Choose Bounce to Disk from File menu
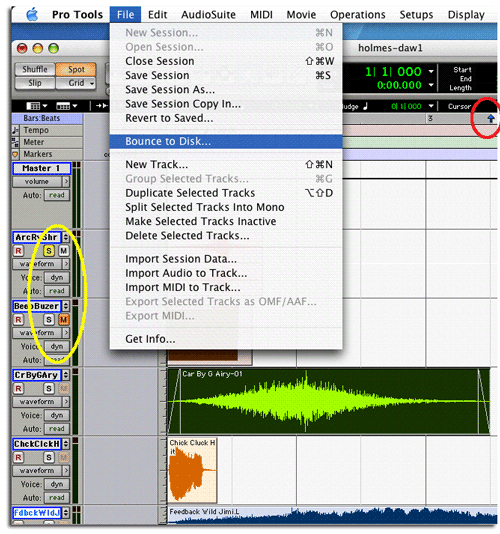This screenshot has height=534, width=500. pyautogui.click(x=226, y=141)
